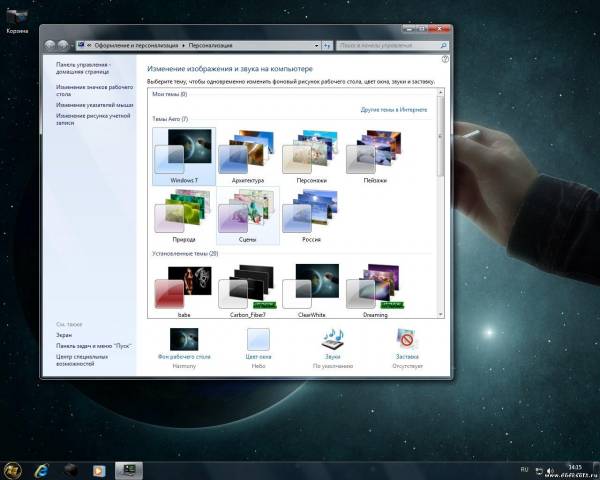Click the Back navigation arrow
The height and width of the screenshot is (480, 600).
click(50, 46)
